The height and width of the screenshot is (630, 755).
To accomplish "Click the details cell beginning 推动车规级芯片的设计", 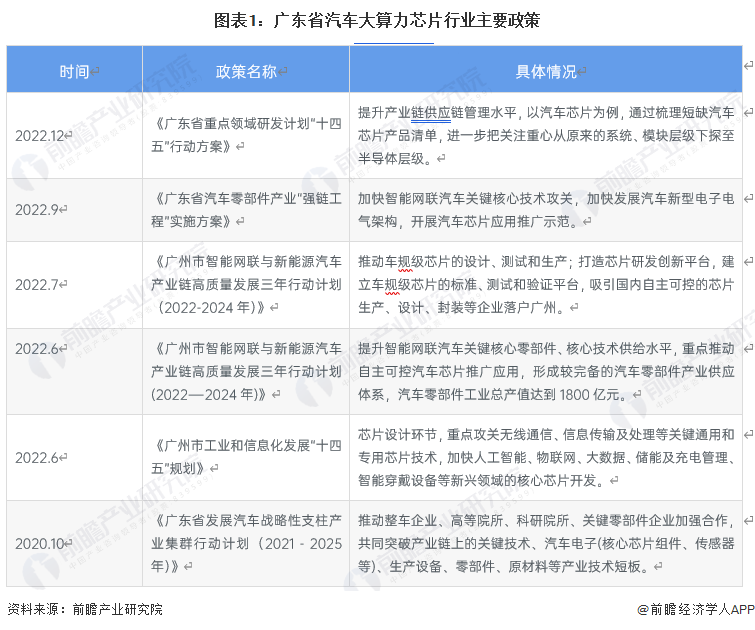I will pyautogui.click(x=545, y=284).
